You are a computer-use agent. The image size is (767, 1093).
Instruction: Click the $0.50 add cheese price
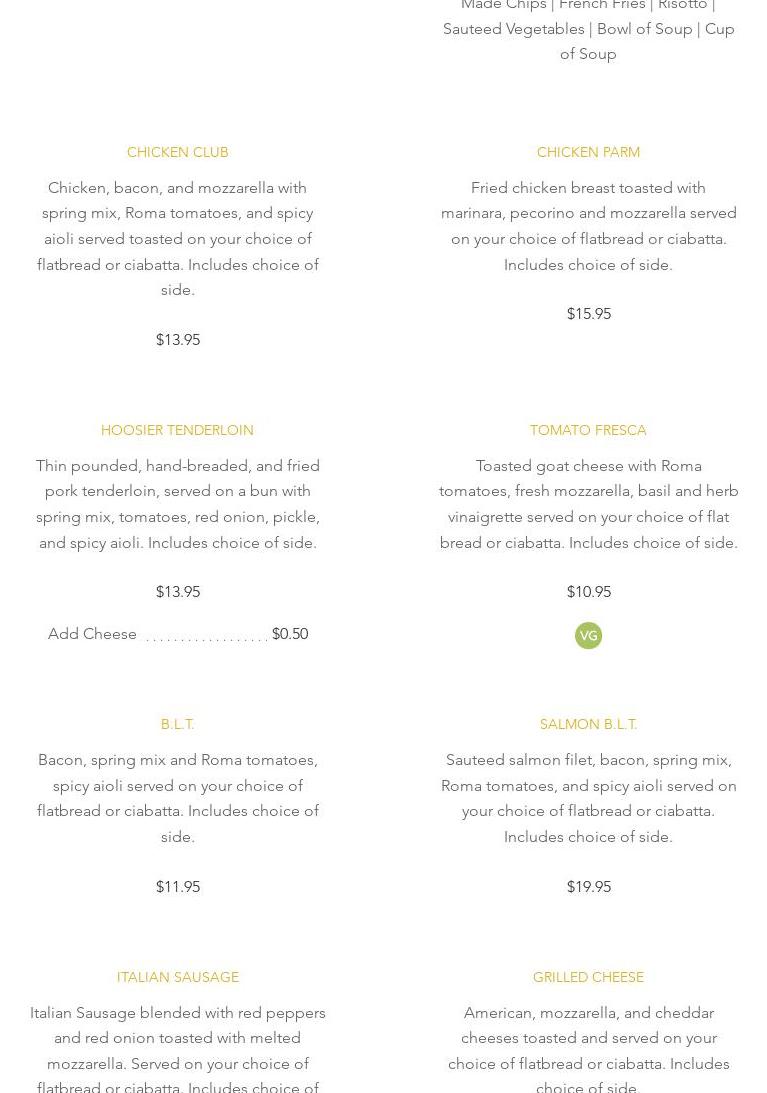tap(290, 634)
